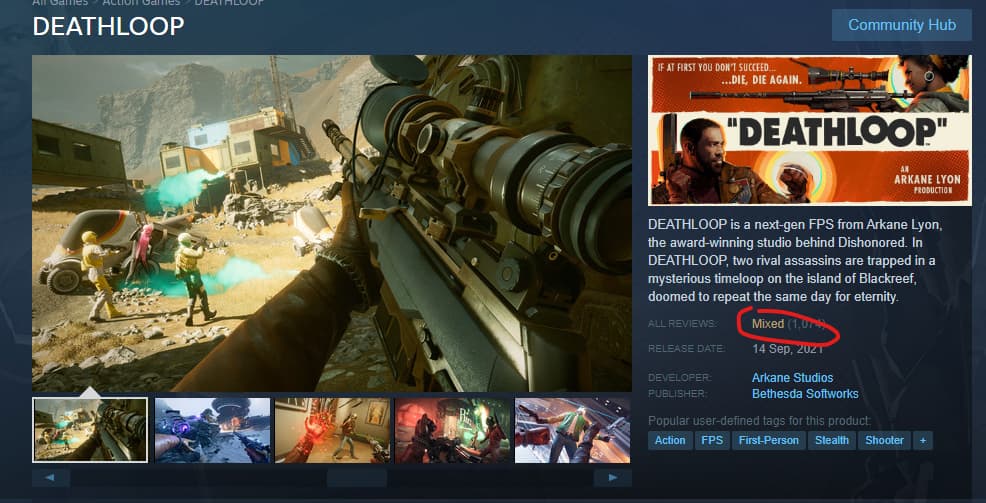
Task: Click the 'ALL REVIEWS:' label
Action: [682, 324]
